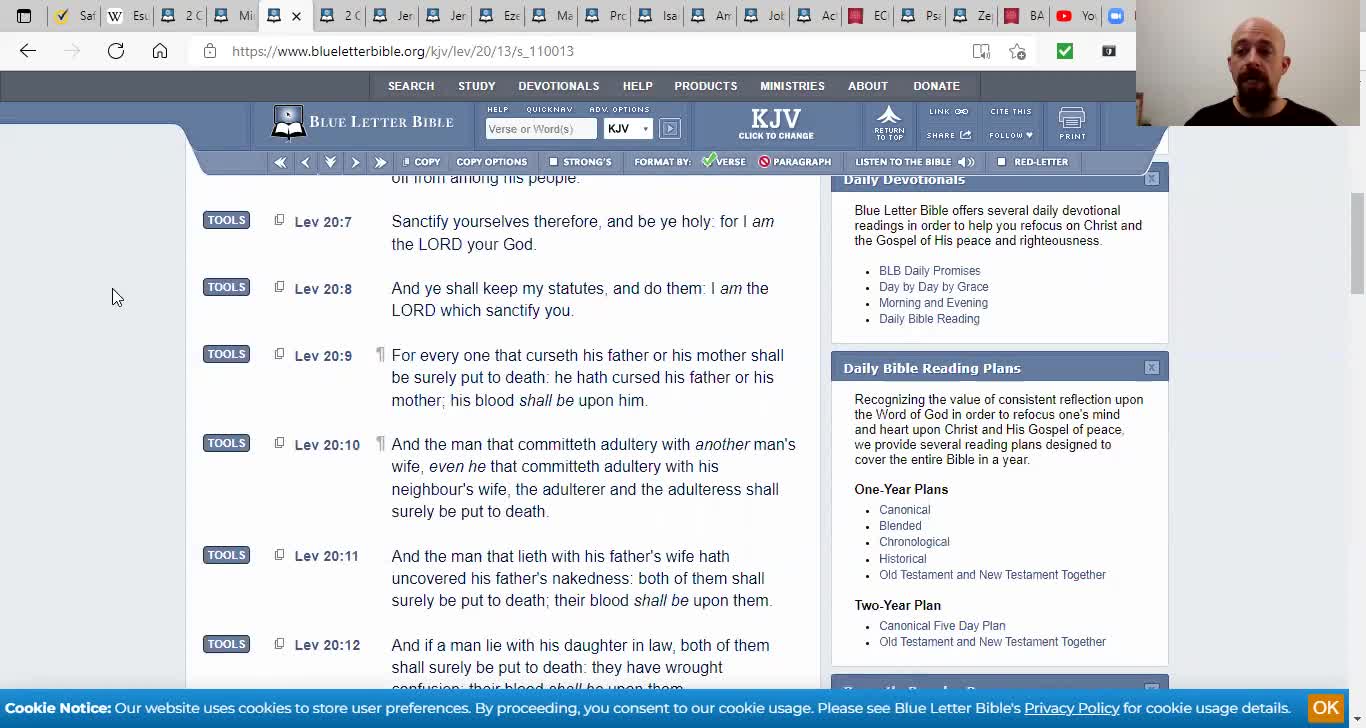Click the Lev 20:10 verse reference
This screenshot has width=1366, height=728.
327,445
